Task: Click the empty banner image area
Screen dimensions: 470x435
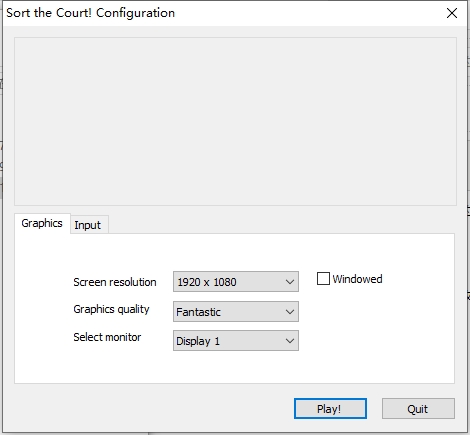Action: point(235,121)
